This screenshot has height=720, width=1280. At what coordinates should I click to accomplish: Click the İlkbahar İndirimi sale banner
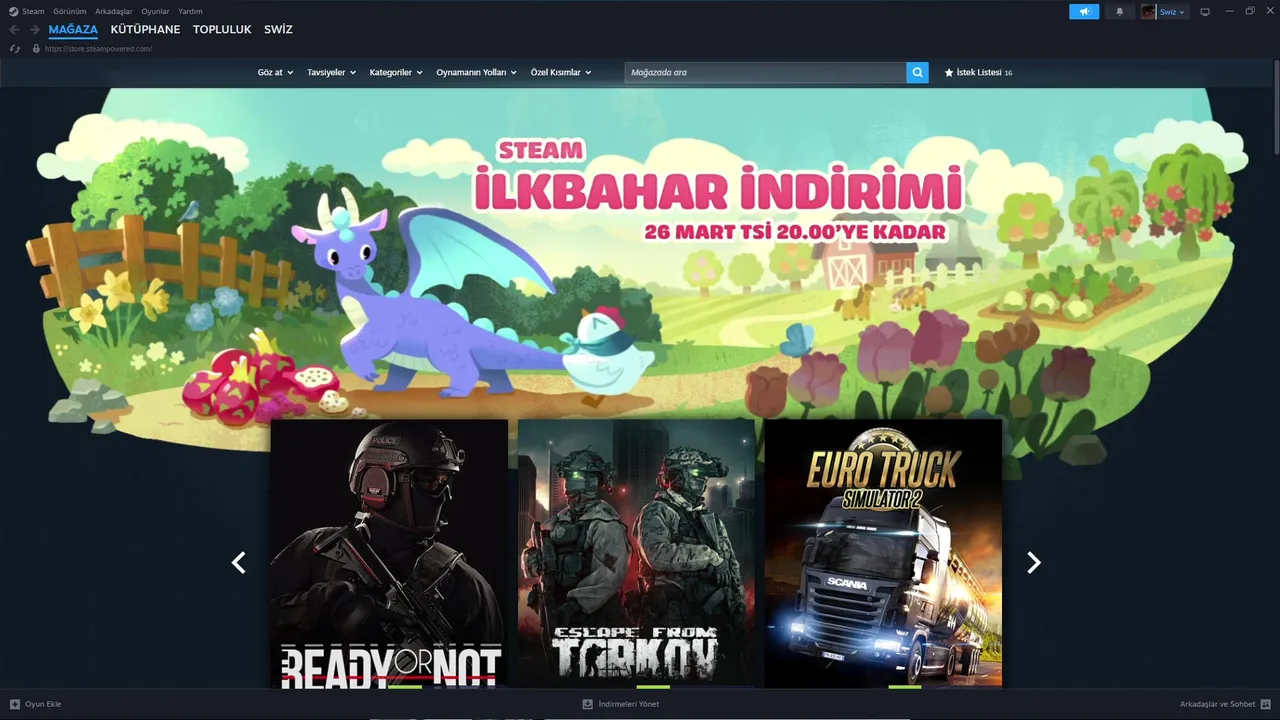640,255
